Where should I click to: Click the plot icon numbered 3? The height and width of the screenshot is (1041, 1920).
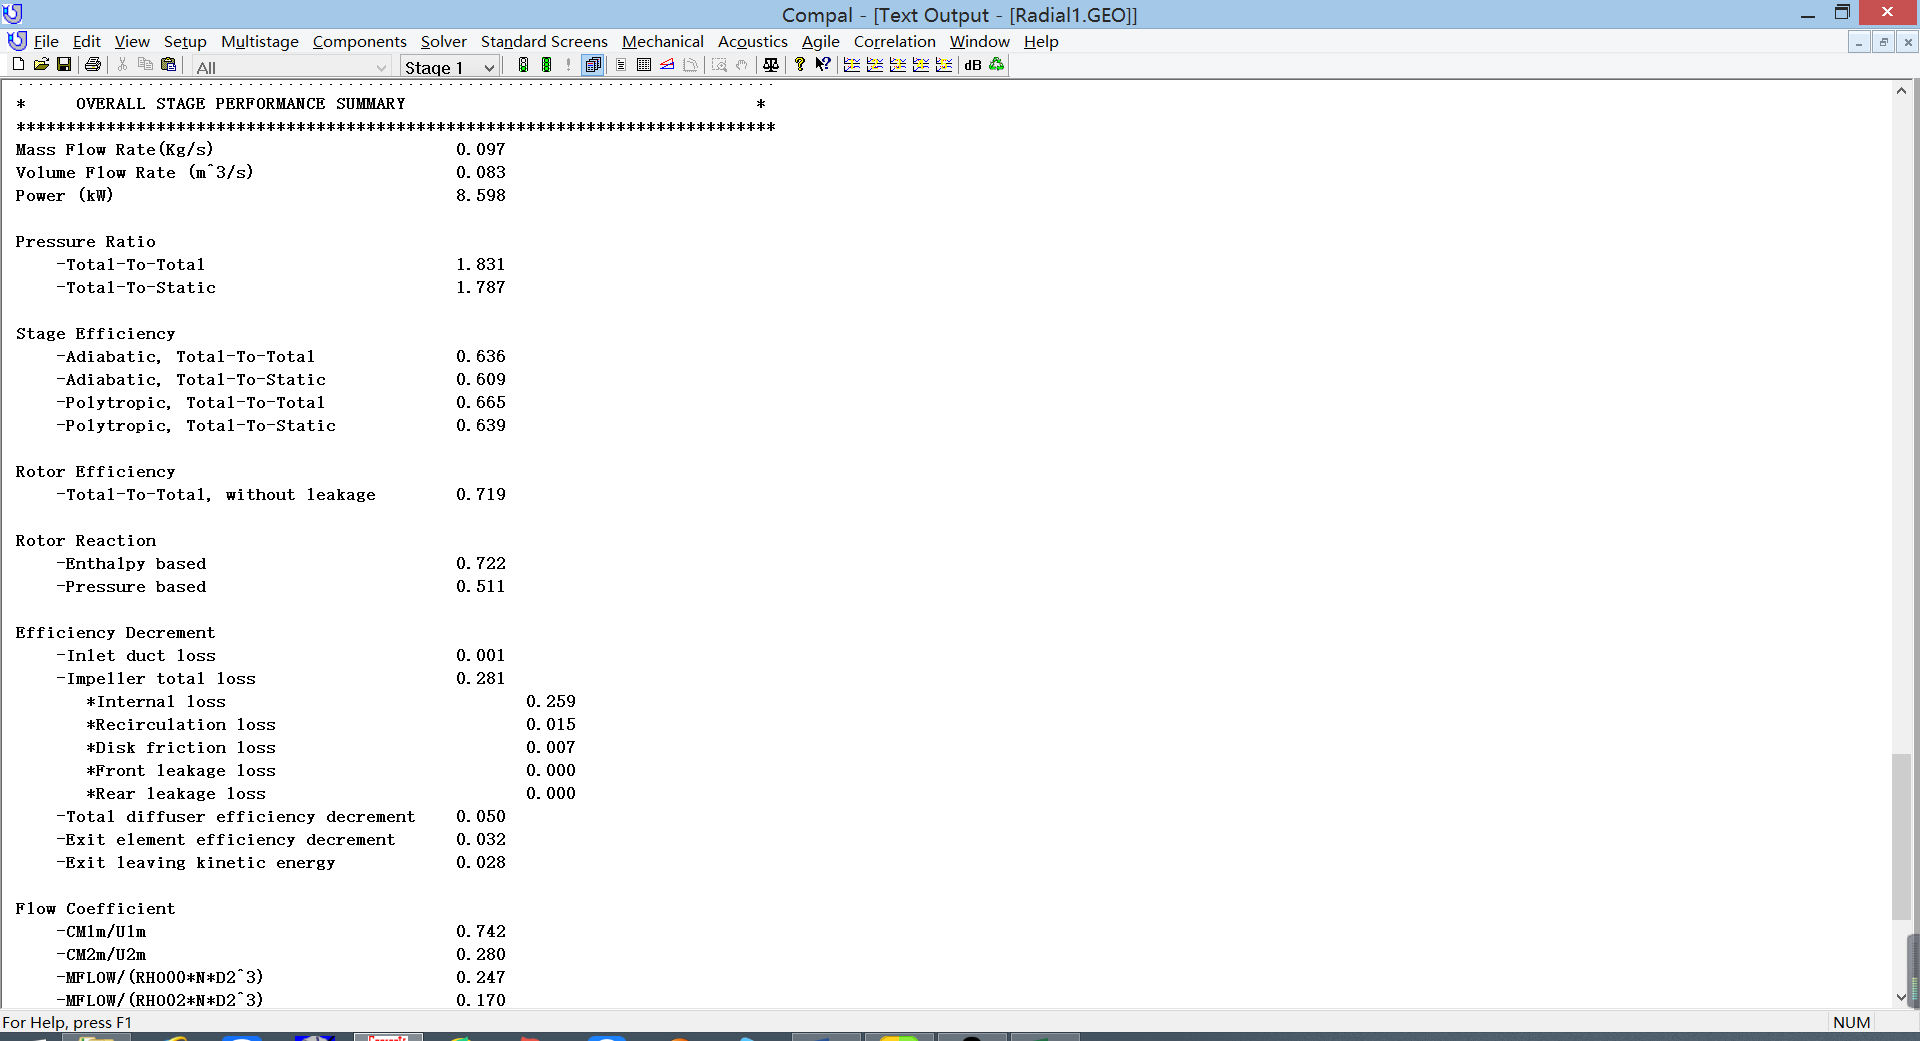tap(898, 65)
